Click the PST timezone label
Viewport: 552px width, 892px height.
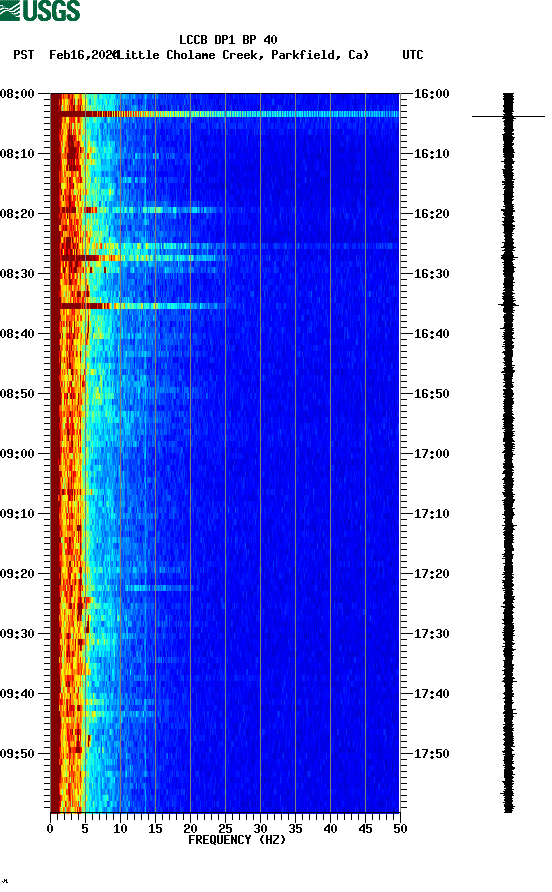(x=24, y=55)
